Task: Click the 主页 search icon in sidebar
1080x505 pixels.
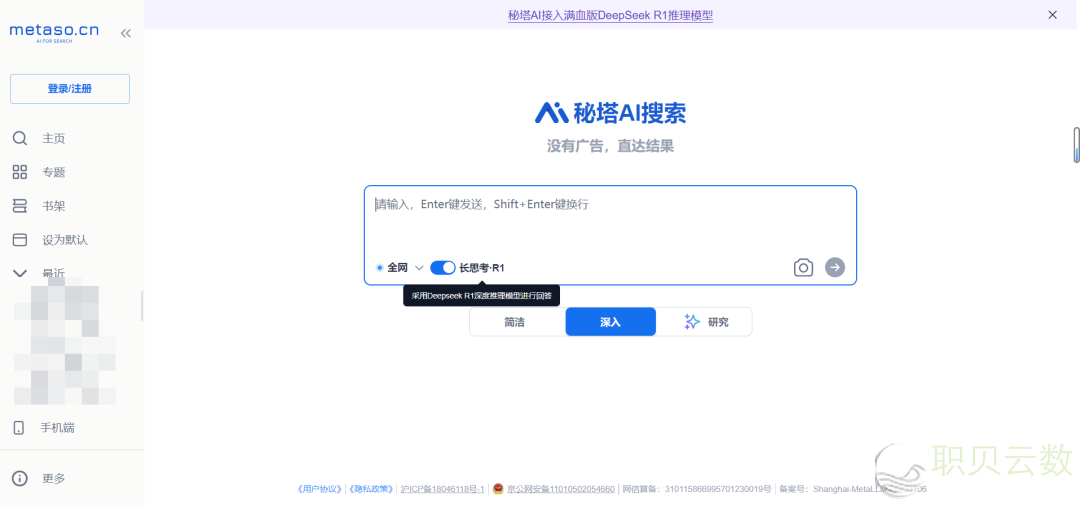Action: pyautogui.click(x=19, y=138)
